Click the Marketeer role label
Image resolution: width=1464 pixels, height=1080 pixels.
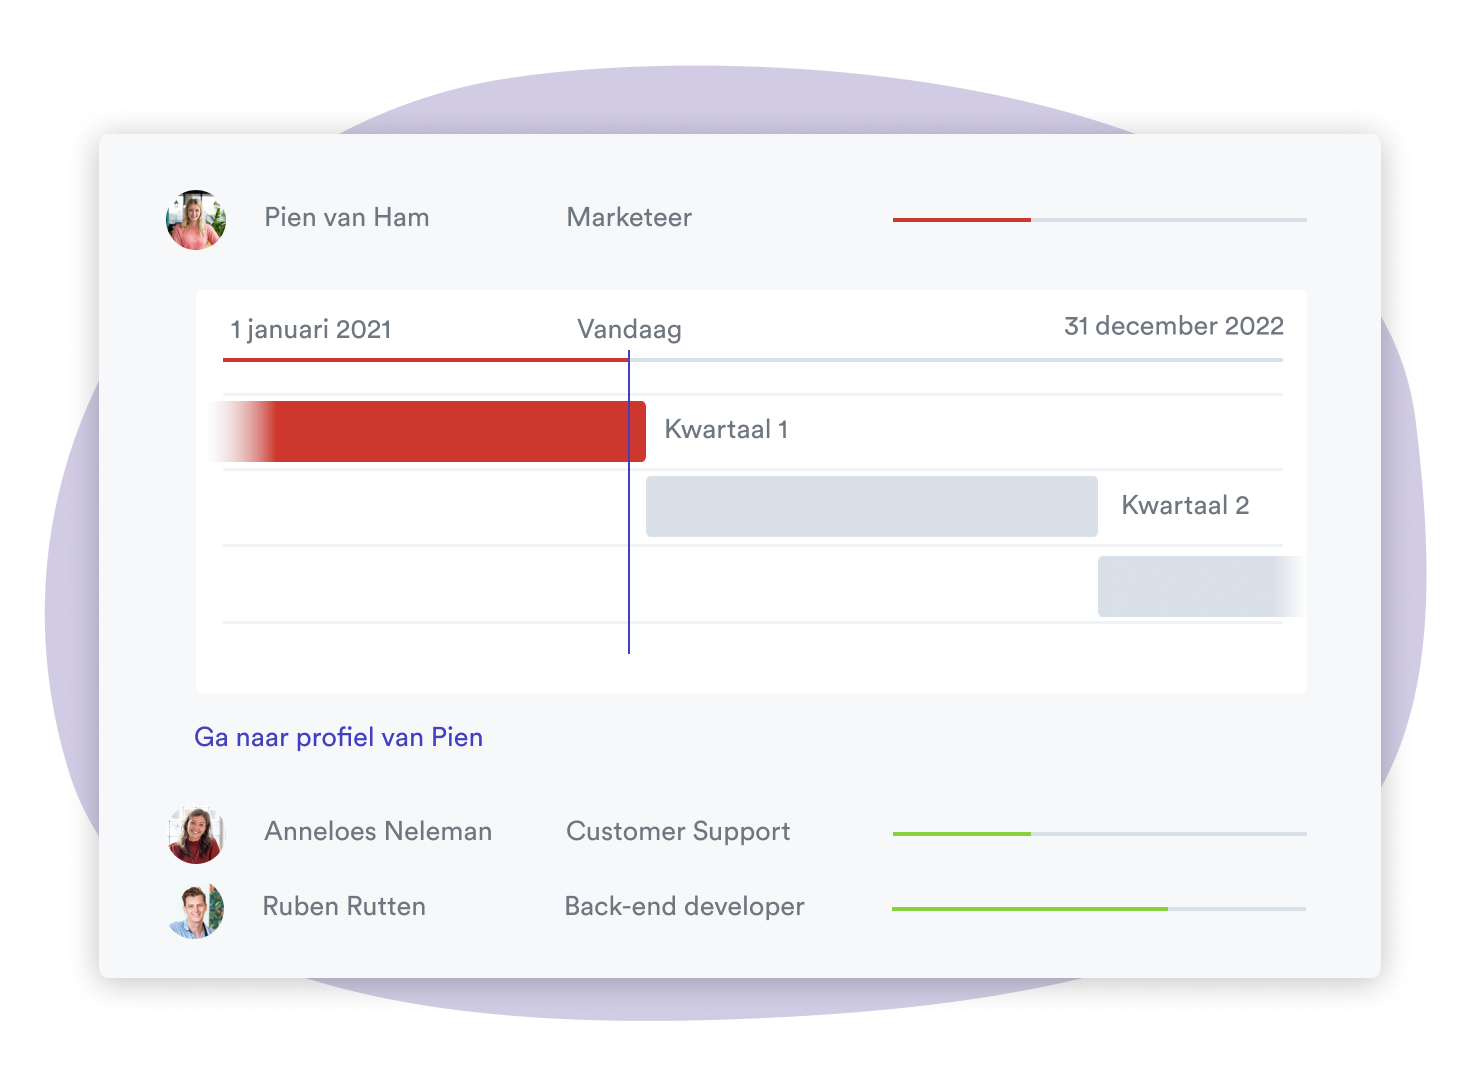[629, 217]
